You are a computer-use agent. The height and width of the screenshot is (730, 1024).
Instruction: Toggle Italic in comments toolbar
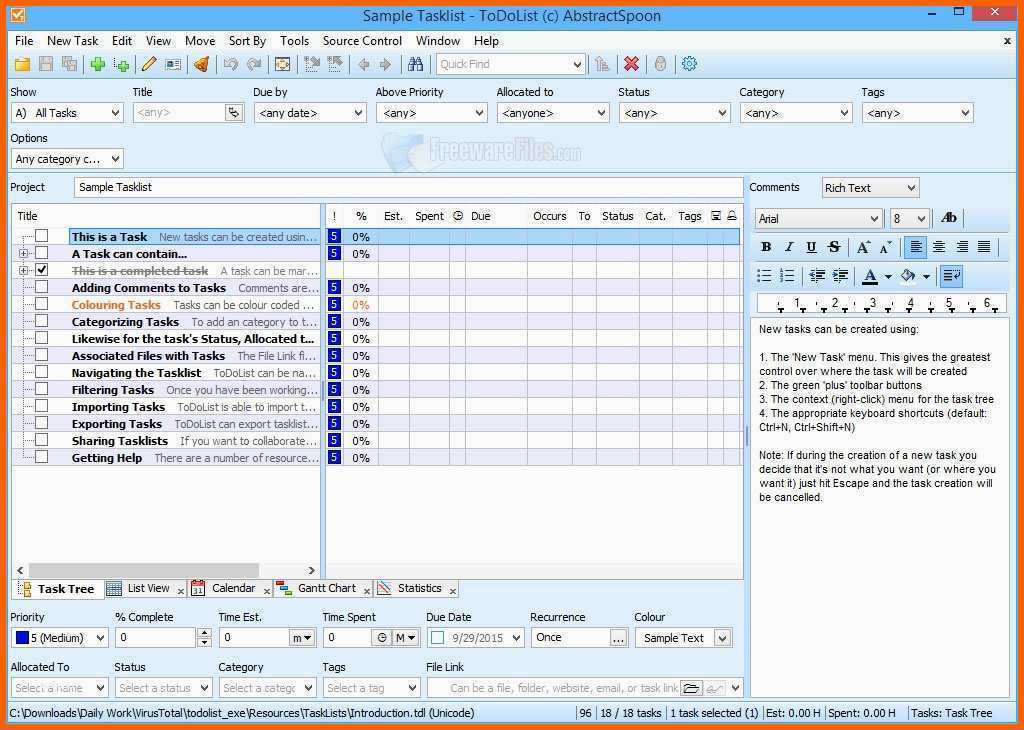[x=788, y=247]
